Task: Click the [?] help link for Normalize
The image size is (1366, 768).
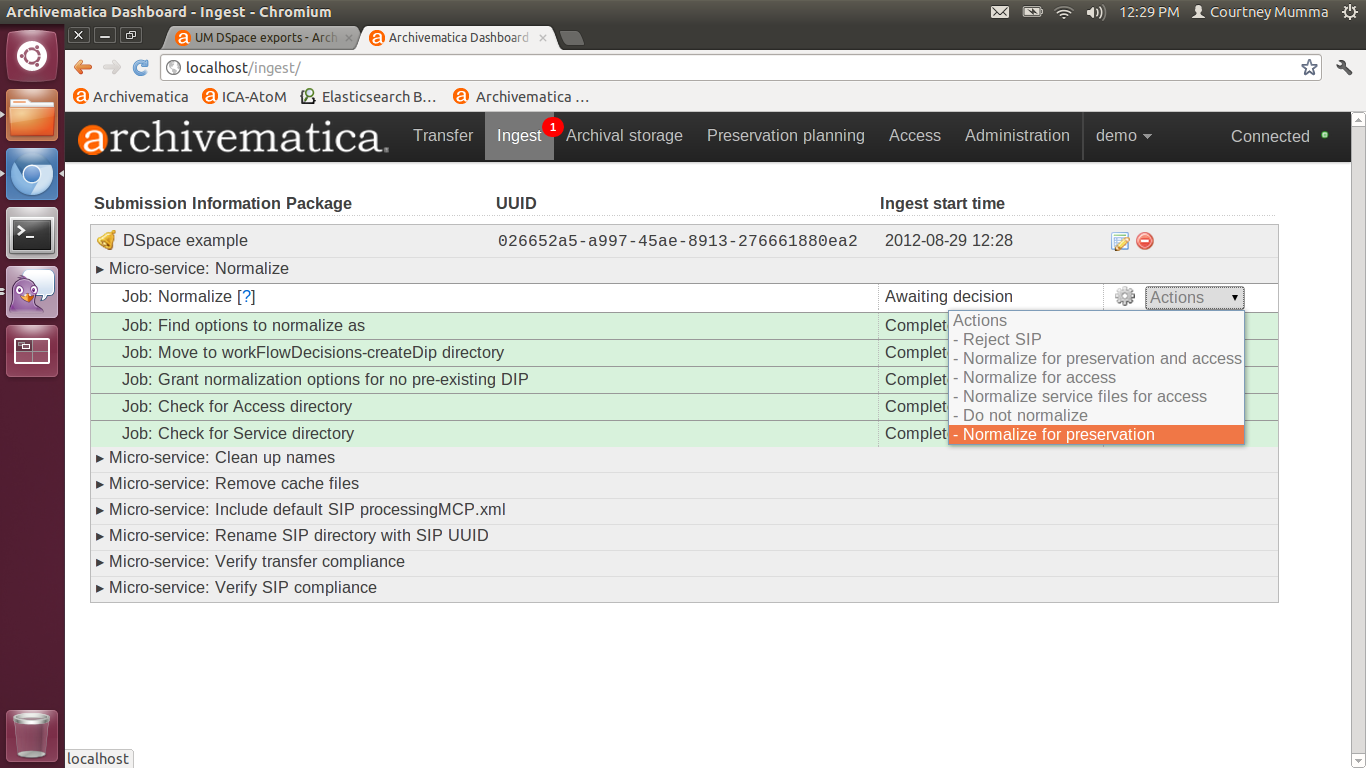Action: tap(246, 297)
